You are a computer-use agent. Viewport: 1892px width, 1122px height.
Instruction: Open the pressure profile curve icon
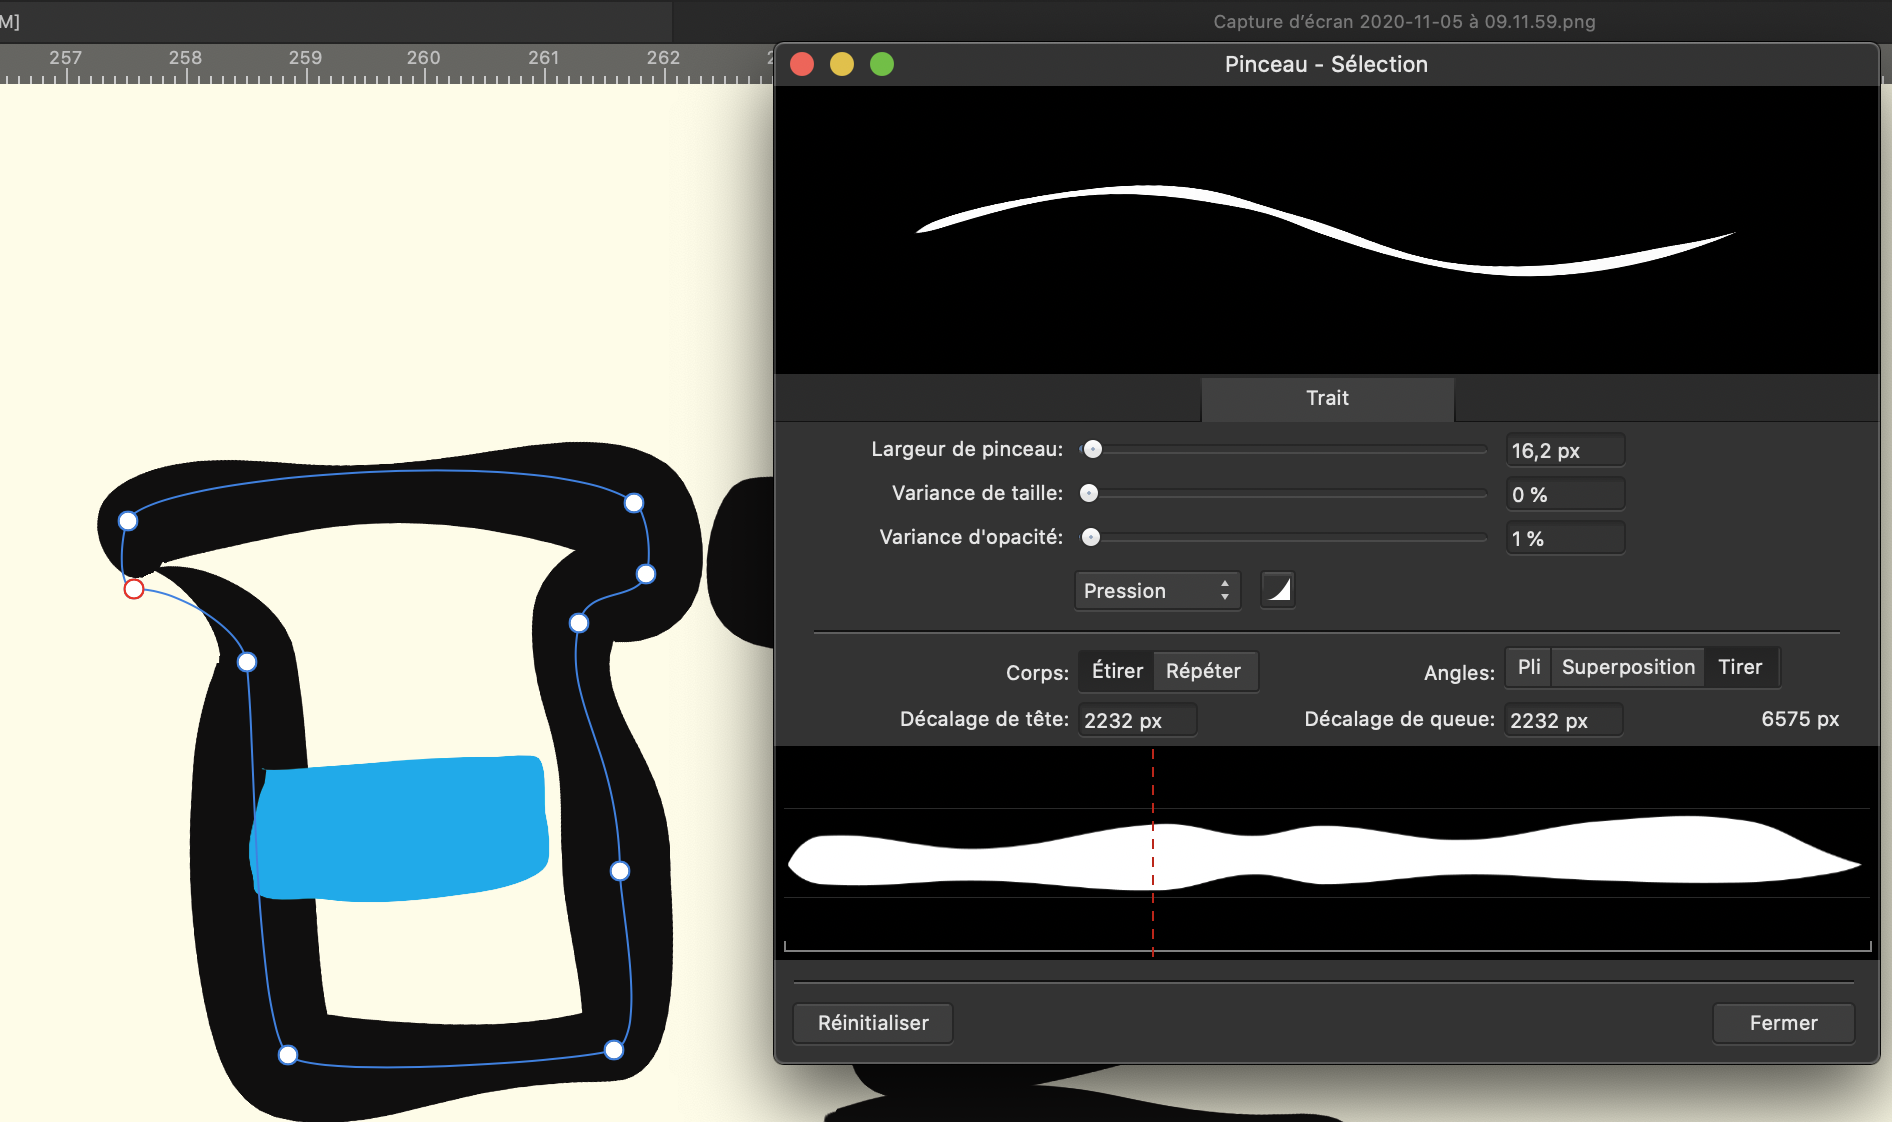[x=1278, y=590]
